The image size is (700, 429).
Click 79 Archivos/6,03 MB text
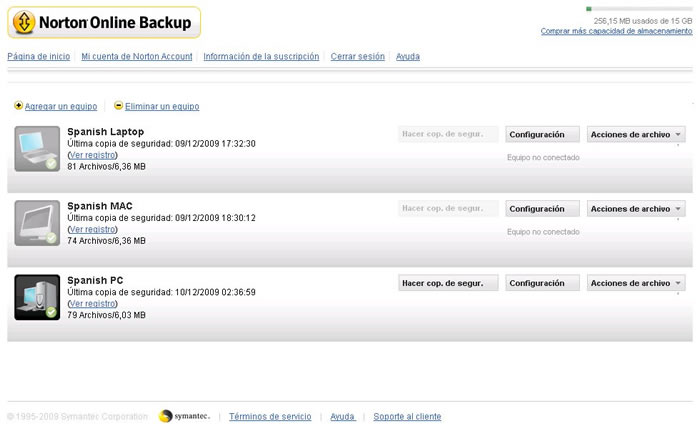pyautogui.click(x=106, y=315)
